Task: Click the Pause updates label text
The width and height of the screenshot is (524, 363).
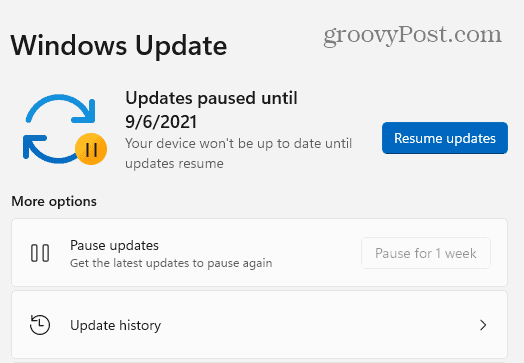Action: (114, 246)
